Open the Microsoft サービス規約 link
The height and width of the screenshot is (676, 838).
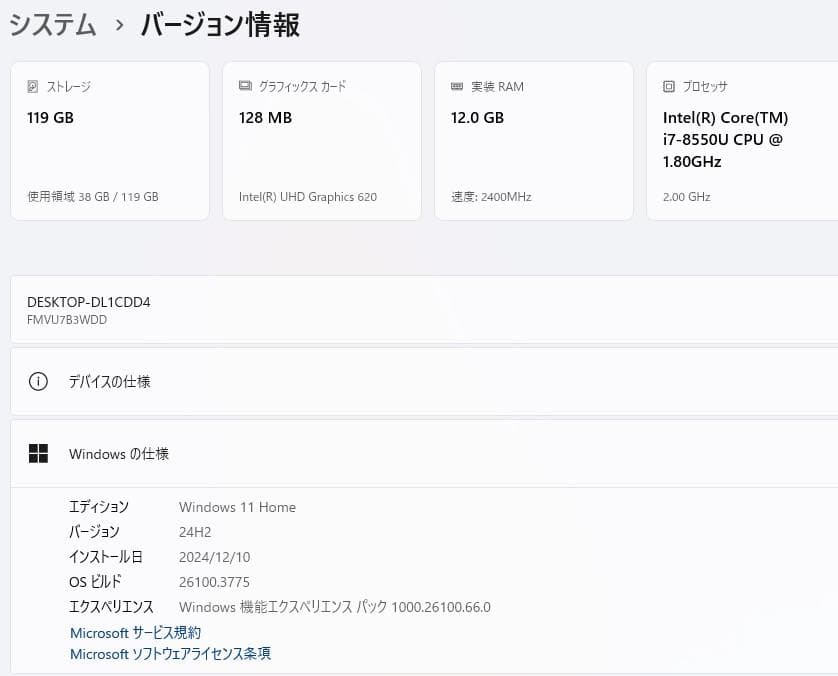coord(134,632)
